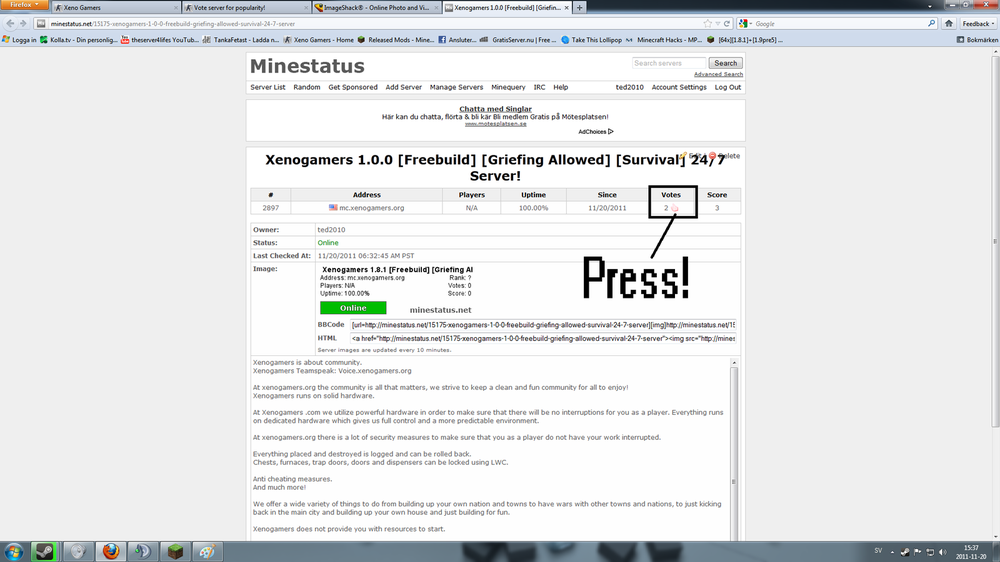1000x562 pixels.
Task: Open theserver4lifes YouTube bookmark
Action: click(160, 40)
